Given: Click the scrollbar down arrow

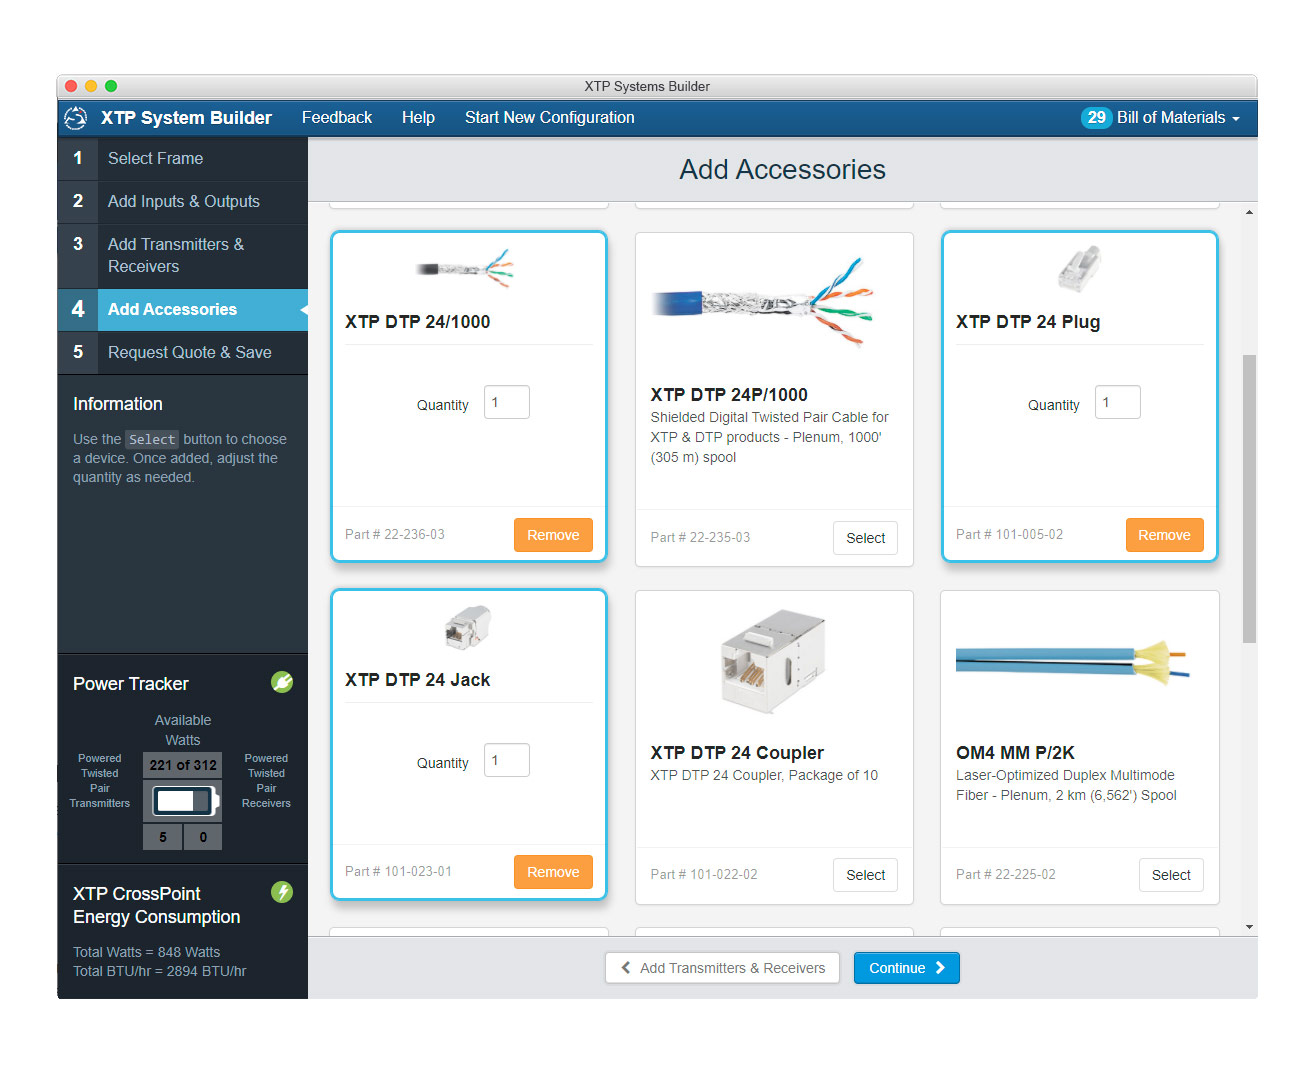Looking at the screenshot, I should click(1249, 927).
